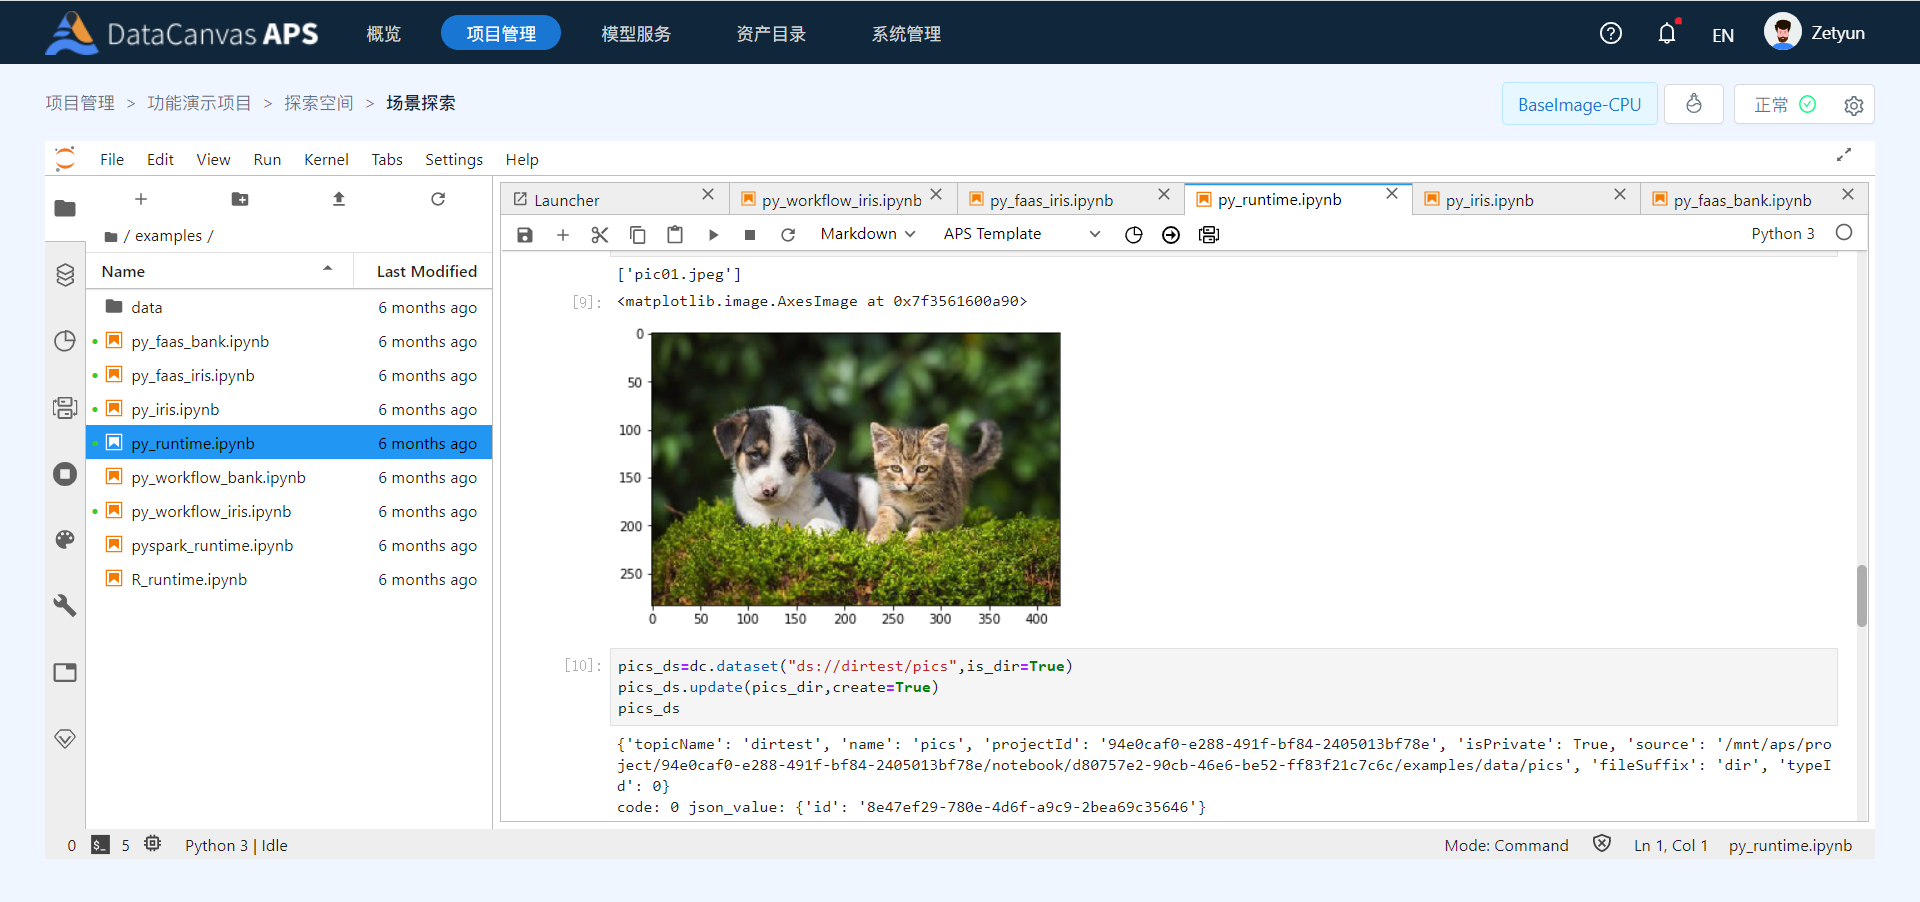Cut the selected cells
Viewport: 1920px width, 902px height.
tap(600, 234)
